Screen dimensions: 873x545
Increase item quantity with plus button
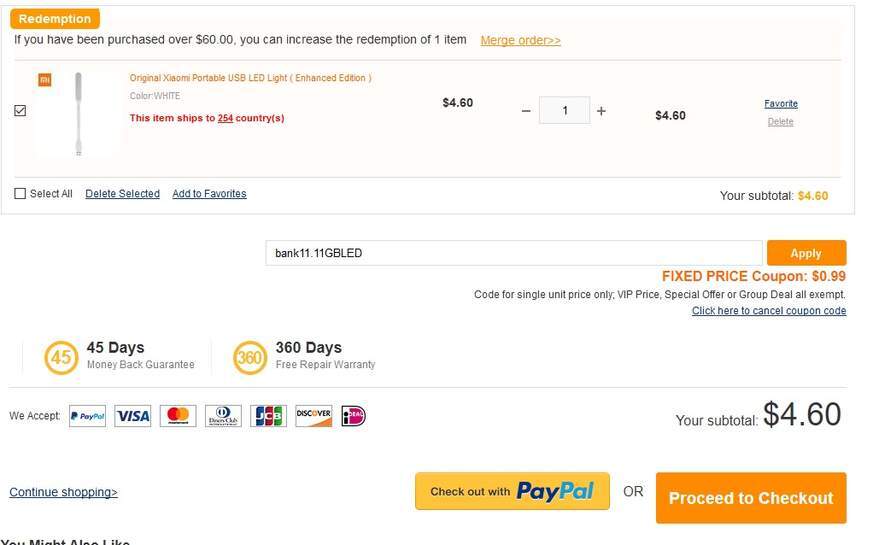(x=601, y=111)
